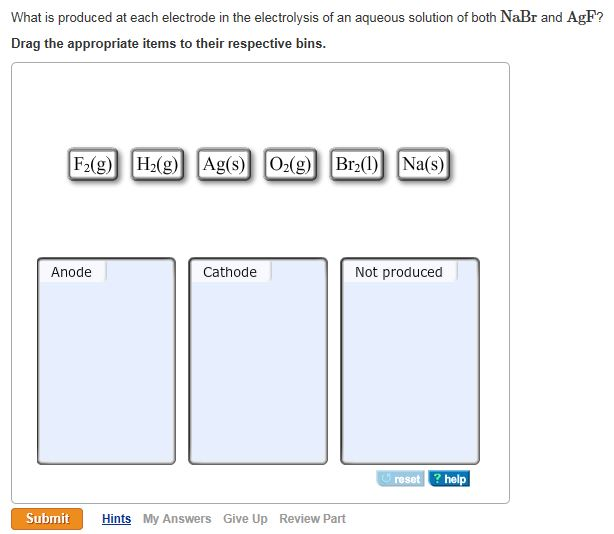Viewport: 614px width, 534px height.
Task: Click the Not produced bin label
Action: [398, 272]
